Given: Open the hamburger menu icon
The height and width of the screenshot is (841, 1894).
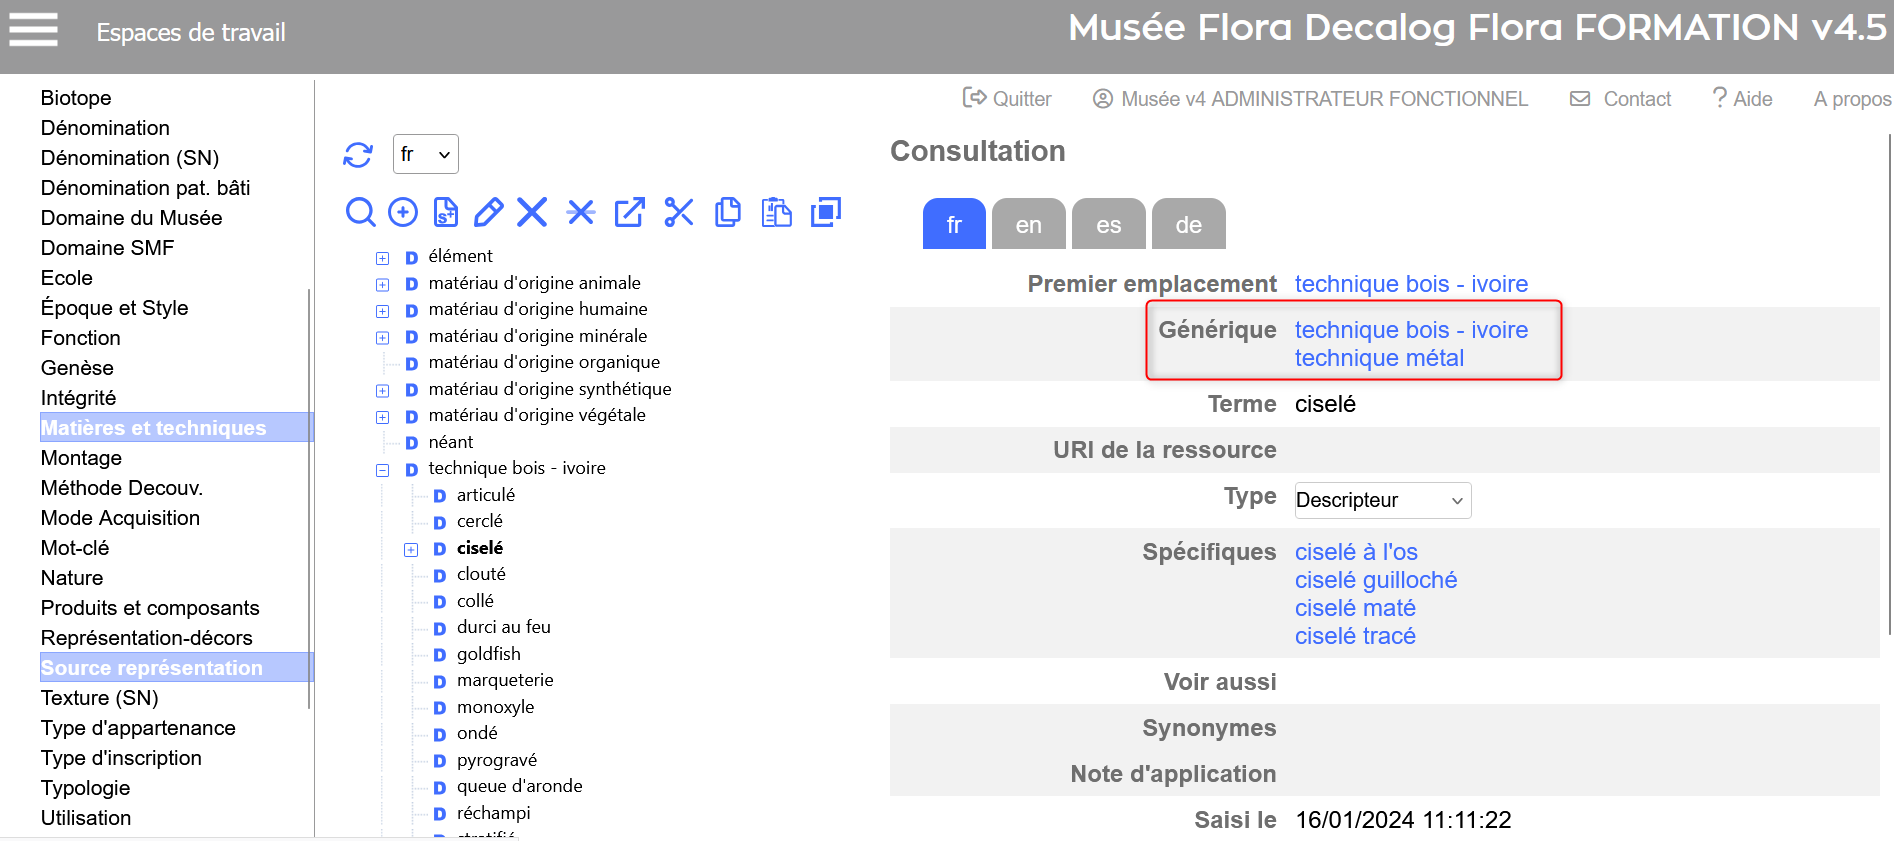Looking at the screenshot, I should 33,30.
